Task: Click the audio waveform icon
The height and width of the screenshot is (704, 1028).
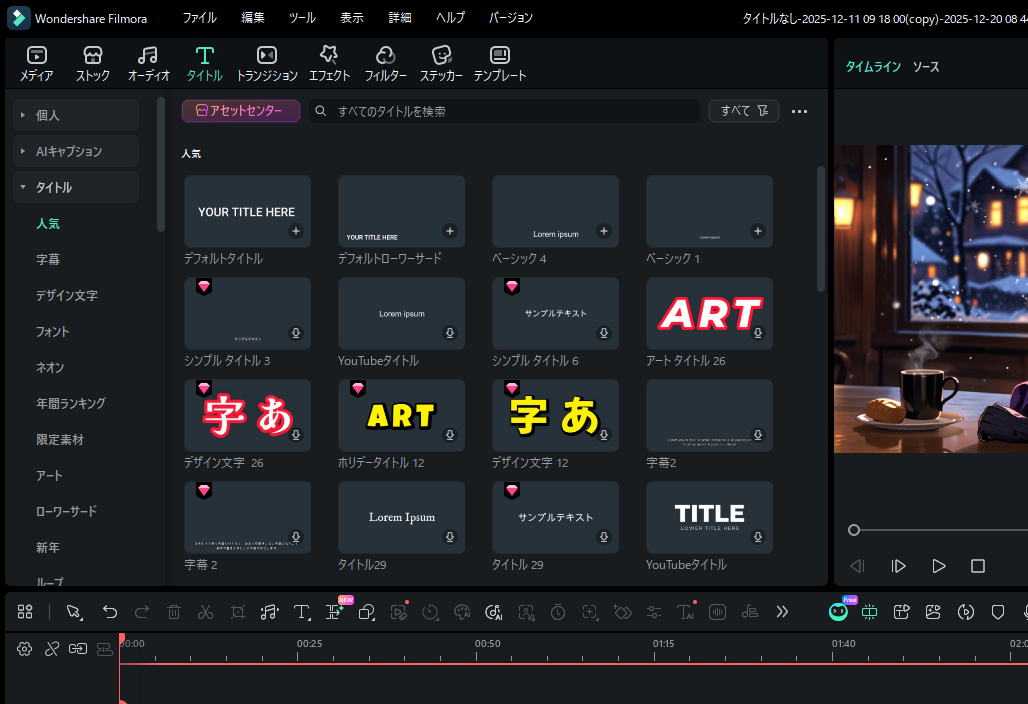Action: coord(717,612)
